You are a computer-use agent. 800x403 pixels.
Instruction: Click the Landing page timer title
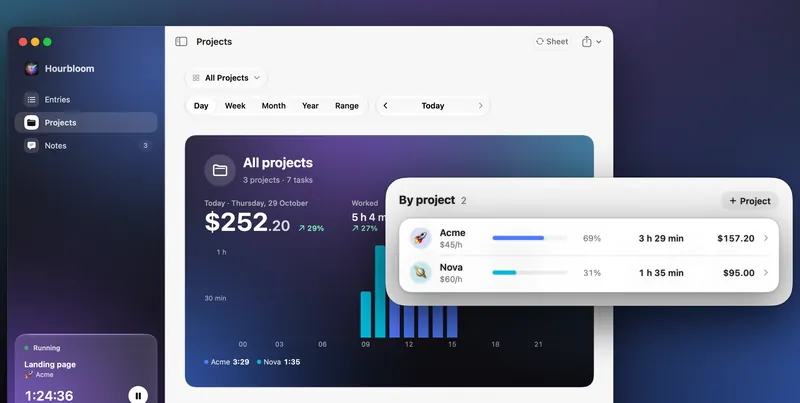point(50,364)
